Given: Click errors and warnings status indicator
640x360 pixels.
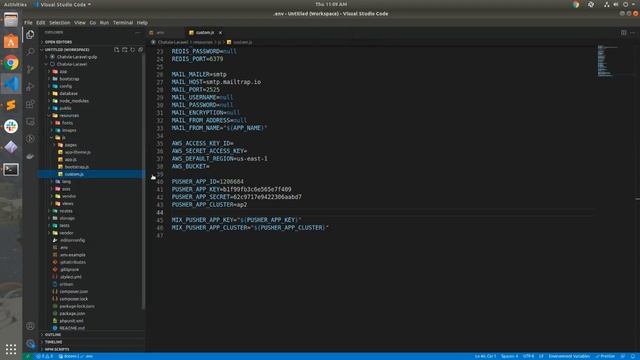Looking at the screenshot, I should click(44, 356).
